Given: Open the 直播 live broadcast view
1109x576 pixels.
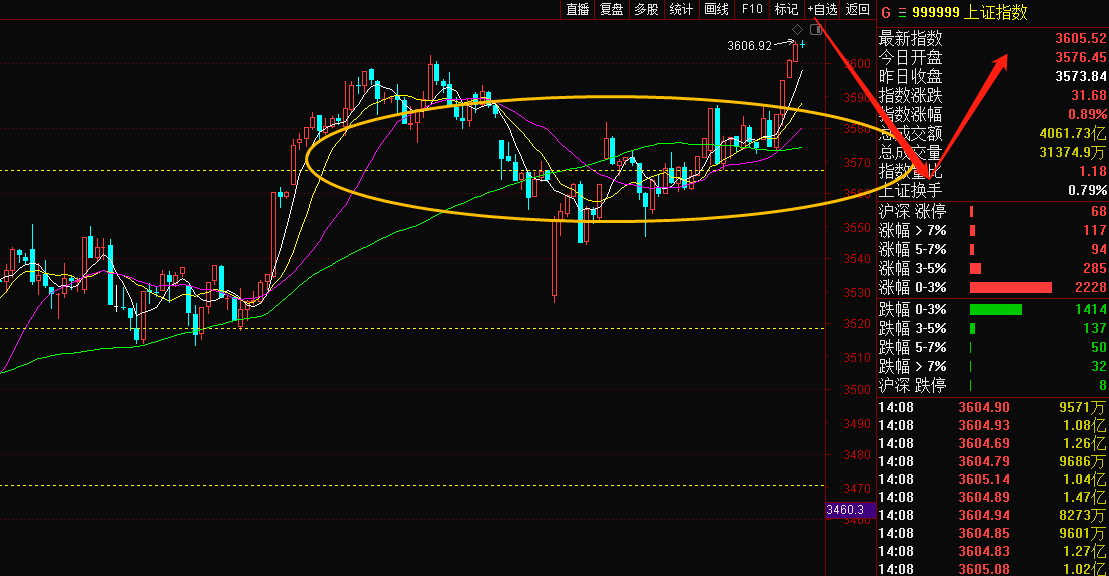Looking at the screenshot, I should click(578, 9).
